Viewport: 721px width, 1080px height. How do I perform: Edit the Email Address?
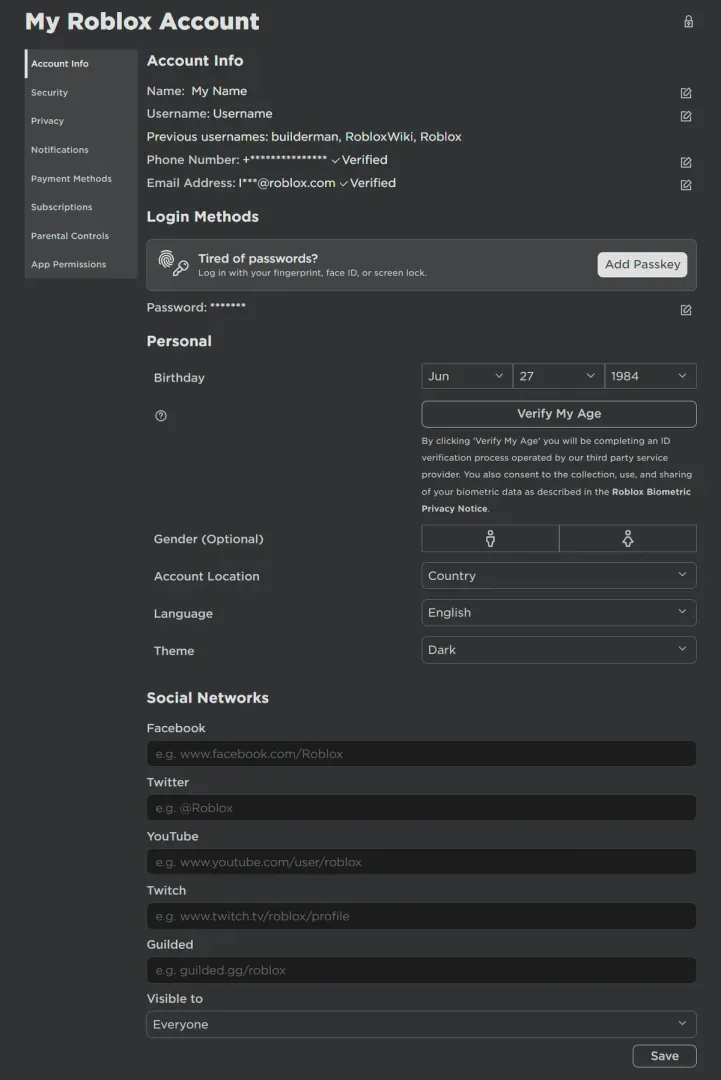[685, 184]
